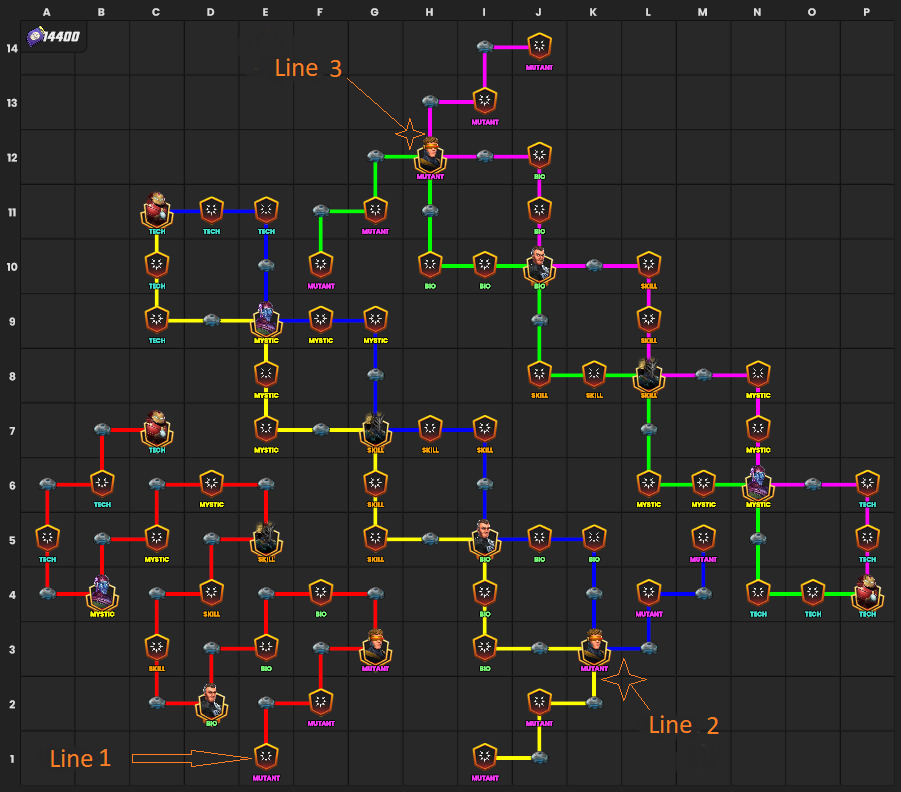Open the Iron Man Tech portrait at C11
This screenshot has width=901, height=792.
click(x=156, y=210)
